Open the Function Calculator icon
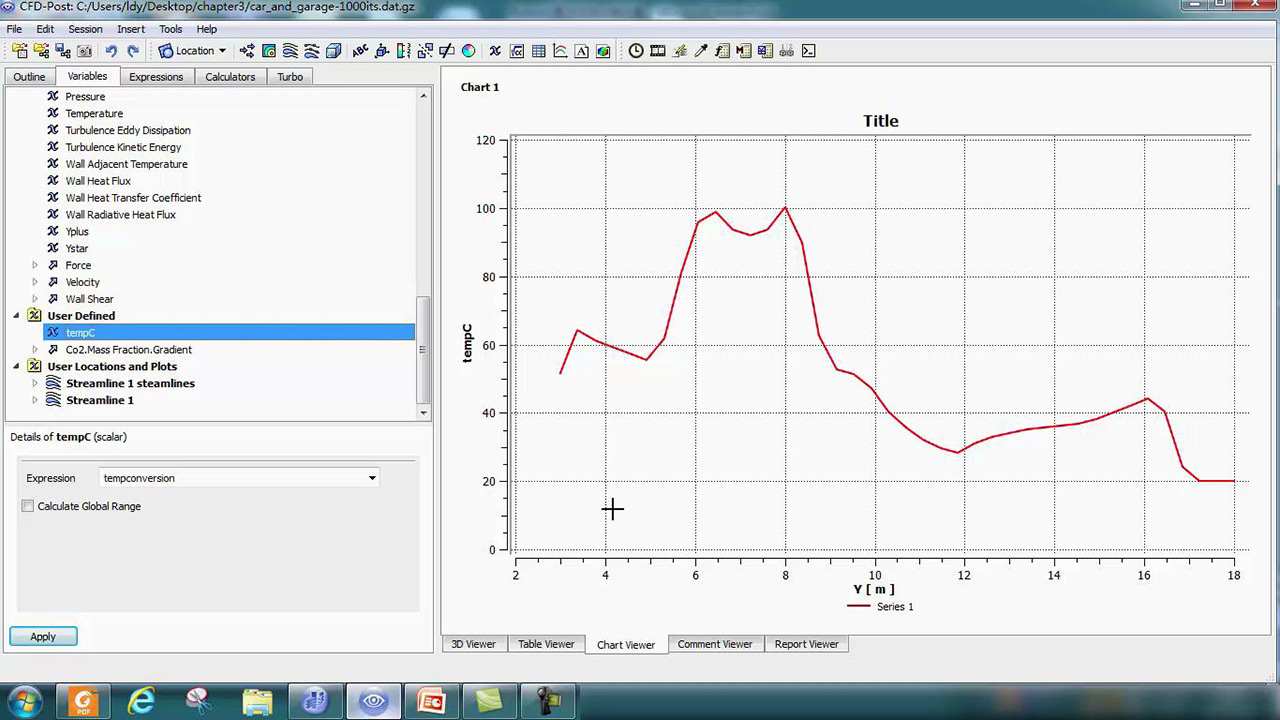The image size is (1280, 720). (x=722, y=51)
